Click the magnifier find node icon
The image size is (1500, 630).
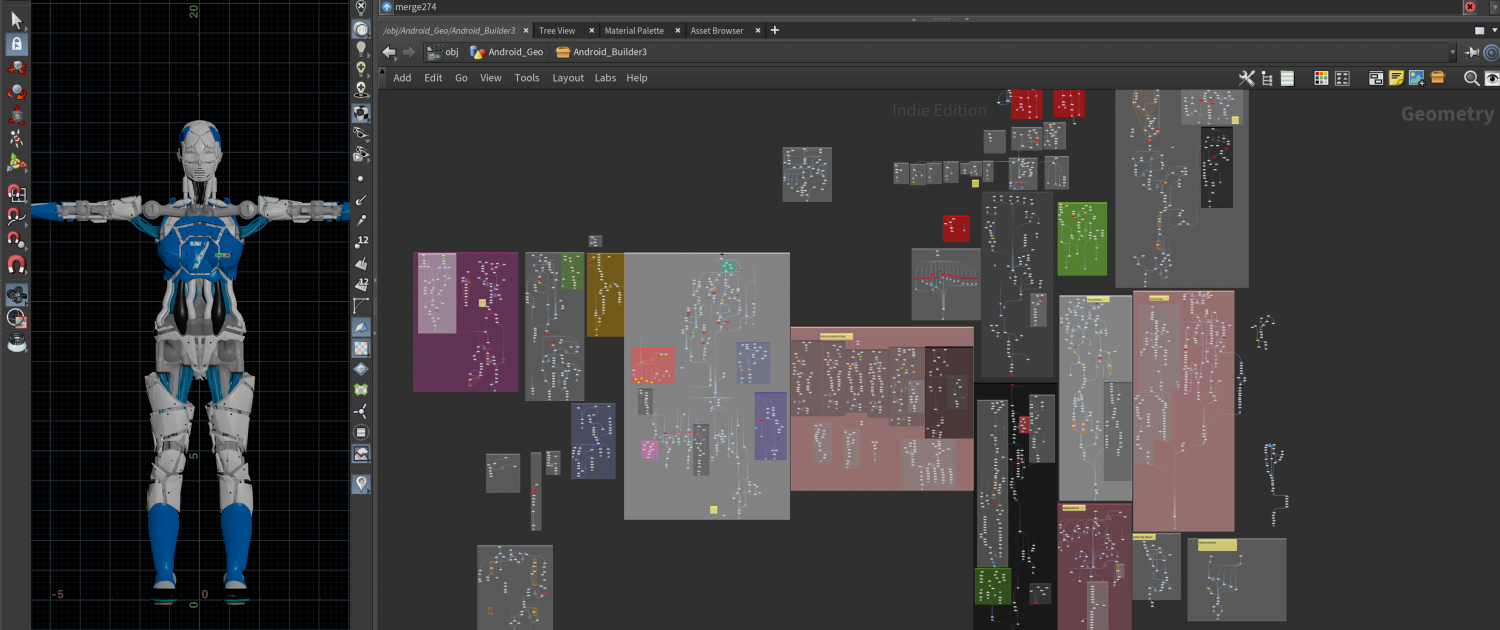[x=1471, y=78]
